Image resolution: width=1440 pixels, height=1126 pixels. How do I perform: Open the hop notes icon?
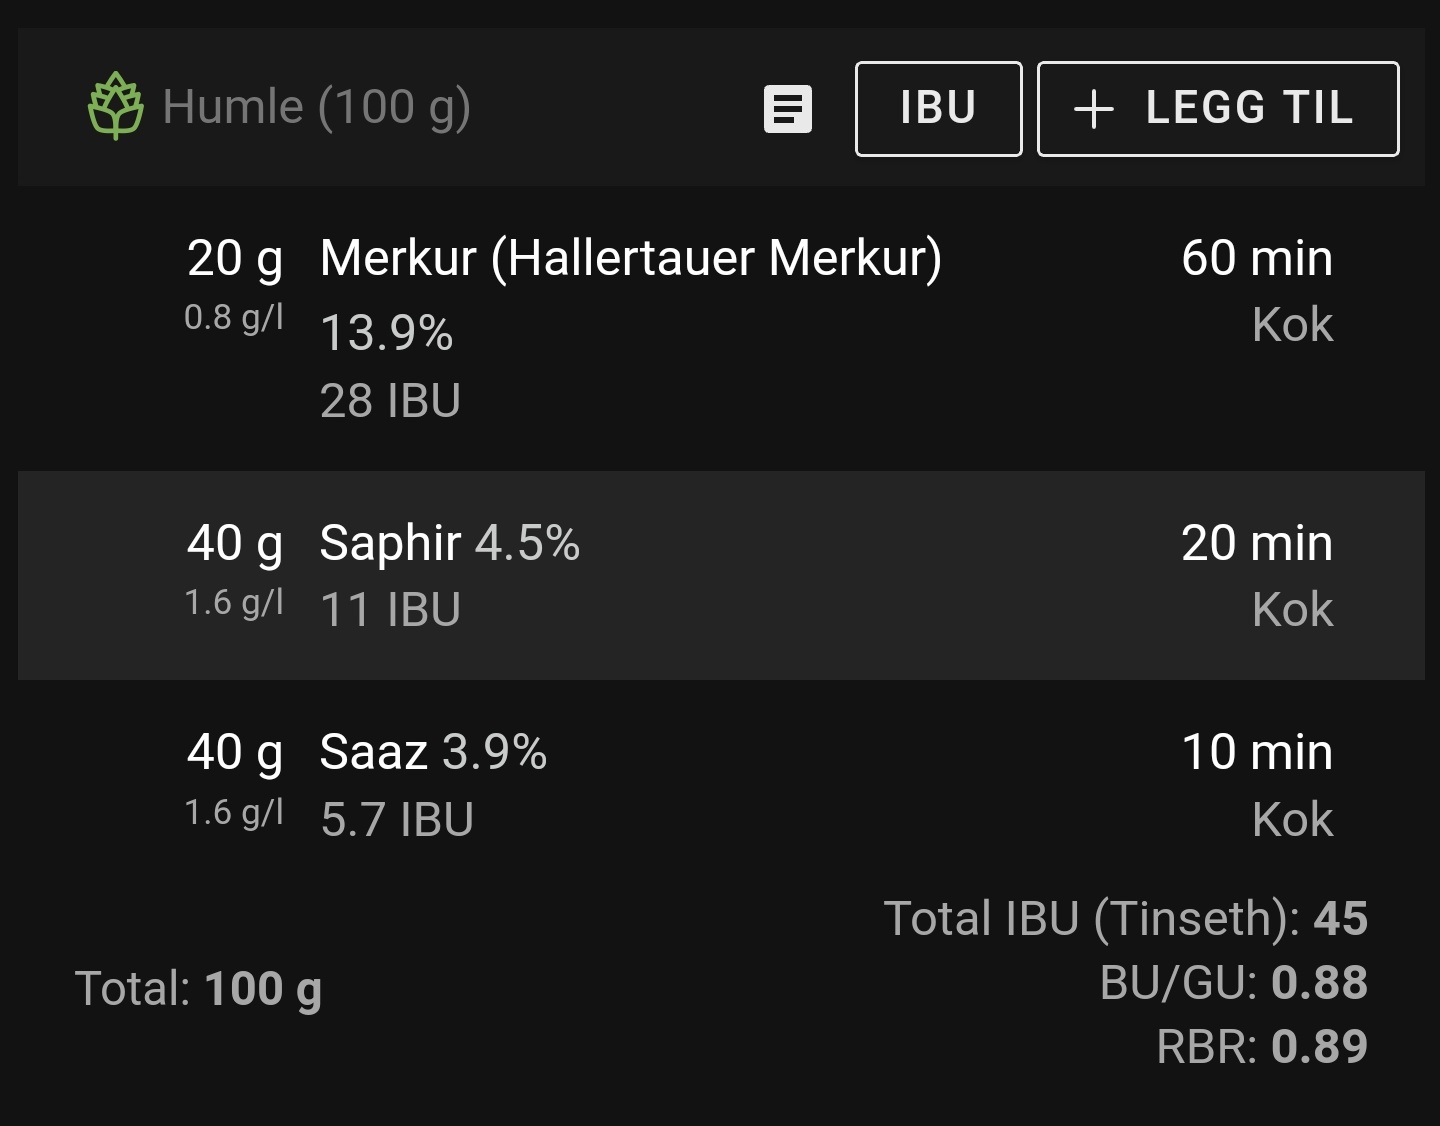click(x=788, y=109)
